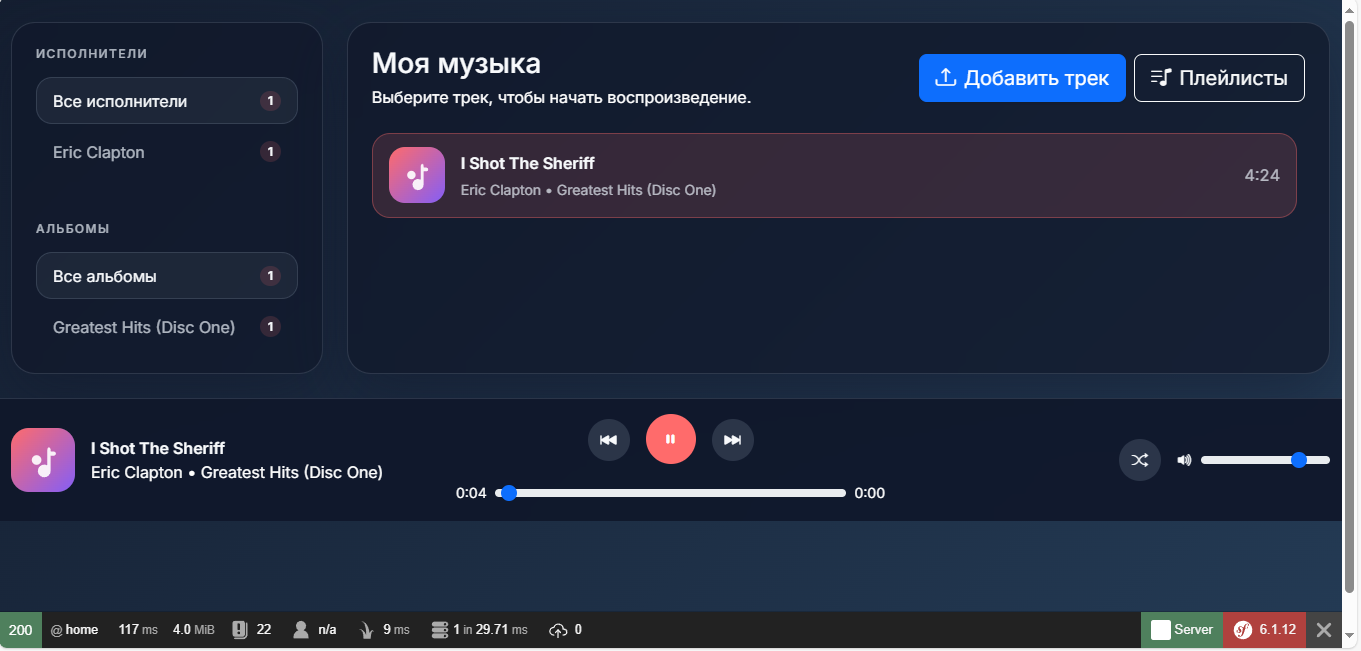Open the logs icon showing 22
The width and height of the screenshot is (1361, 651).
coord(252,630)
